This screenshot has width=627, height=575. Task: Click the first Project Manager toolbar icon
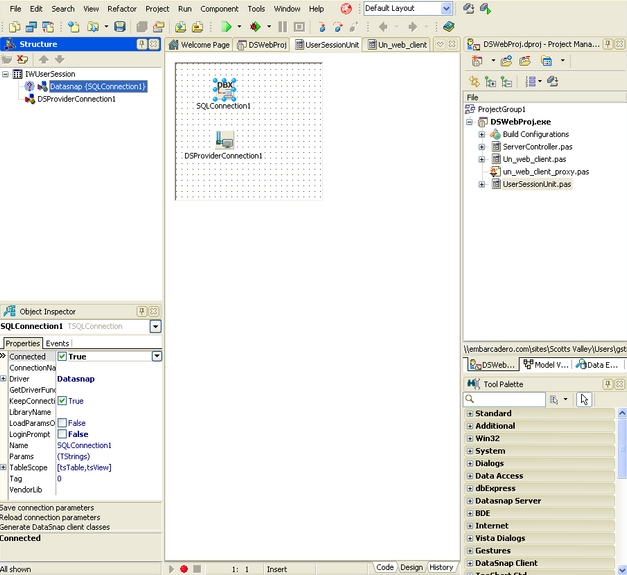[x=477, y=61]
